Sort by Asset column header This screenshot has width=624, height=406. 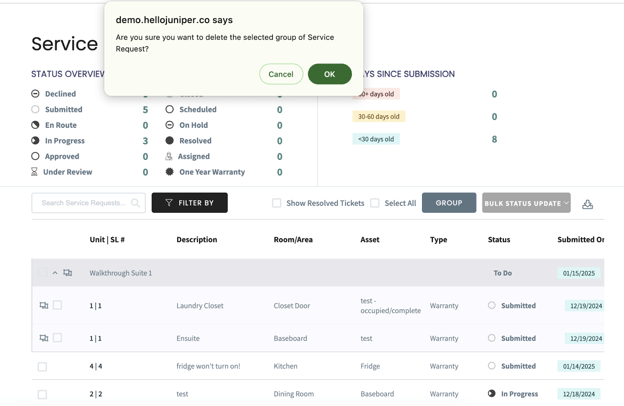tap(370, 239)
